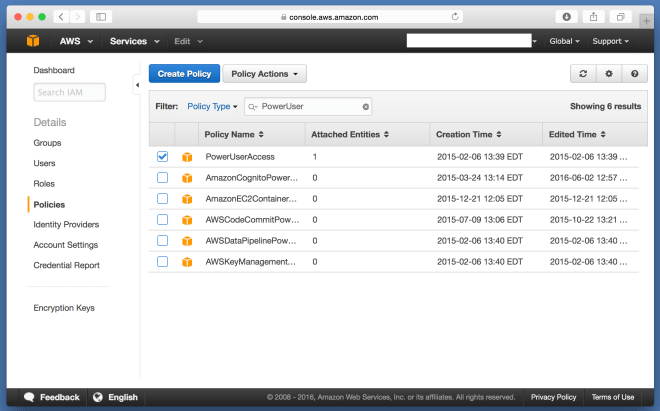The width and height of the screenshot is (660, 411).
Task: Go to Roles in the sidebar
Action: 43,184
